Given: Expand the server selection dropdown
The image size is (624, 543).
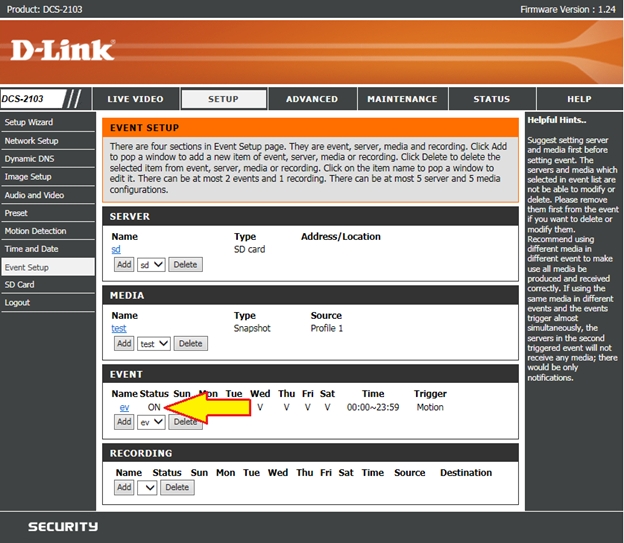Looking at the screenshot, I should 151,265.
